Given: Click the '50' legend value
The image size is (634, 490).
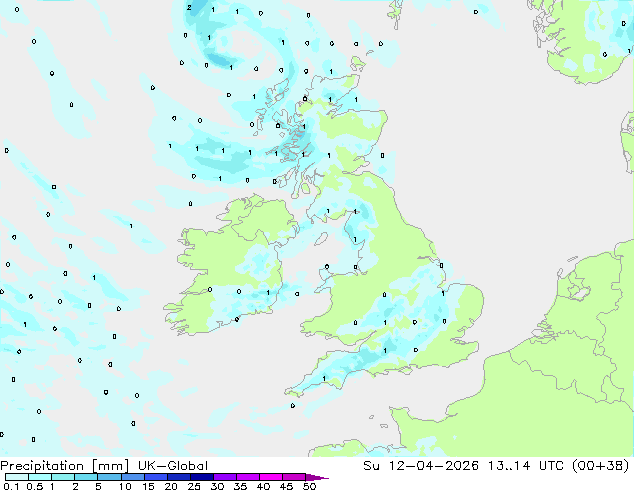Looking at the screenshot, I should click(309, 486).
